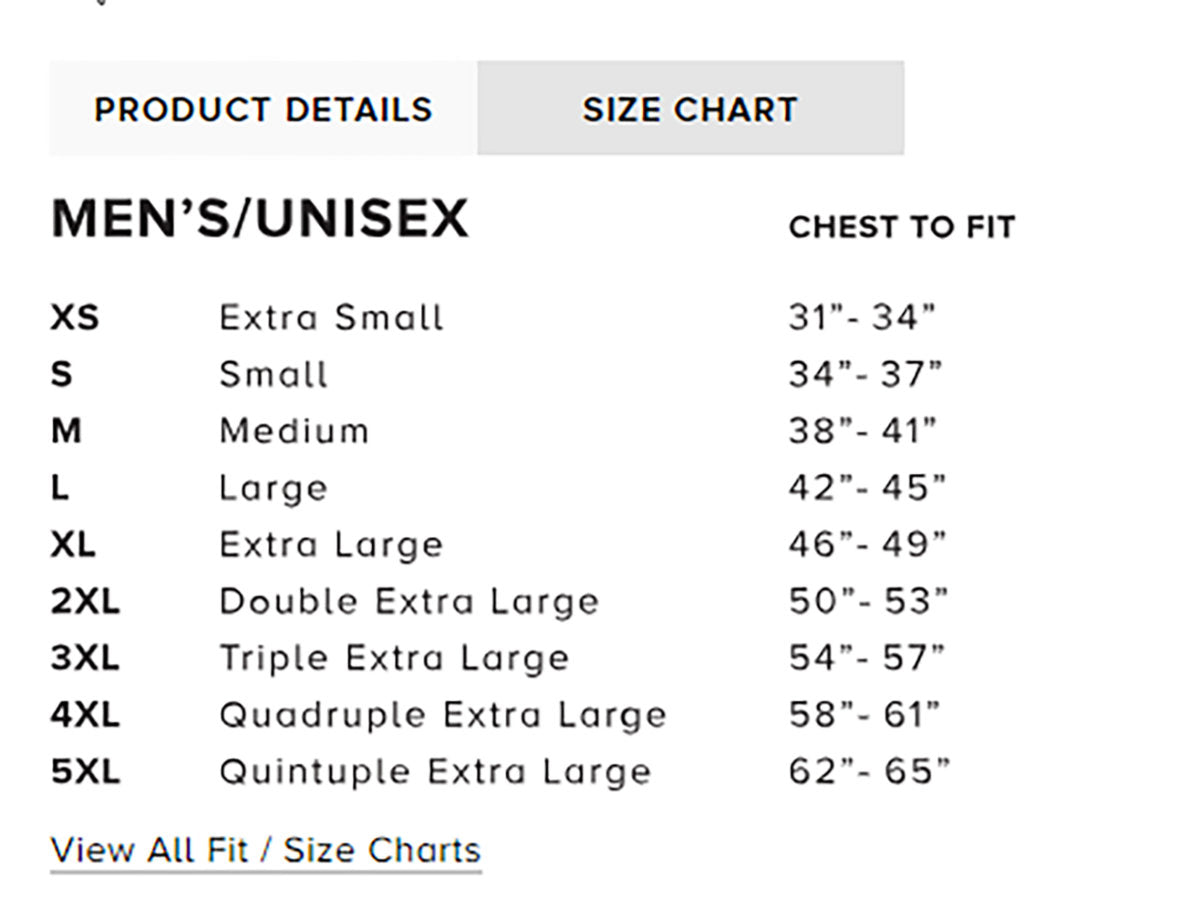The height and width of the screenshot is (912, 1200).
Task: Click the Small size name
Action: tap(273, 375)
